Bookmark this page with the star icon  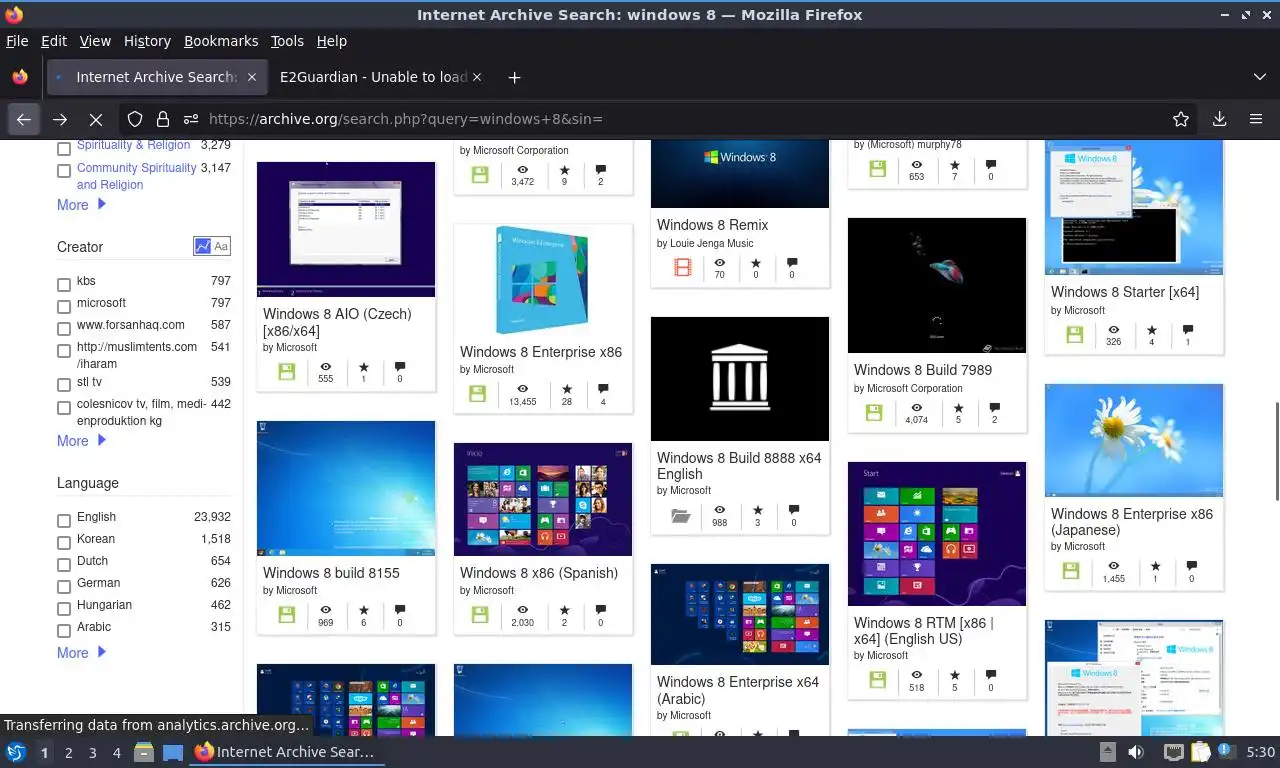pos(1181,119)
